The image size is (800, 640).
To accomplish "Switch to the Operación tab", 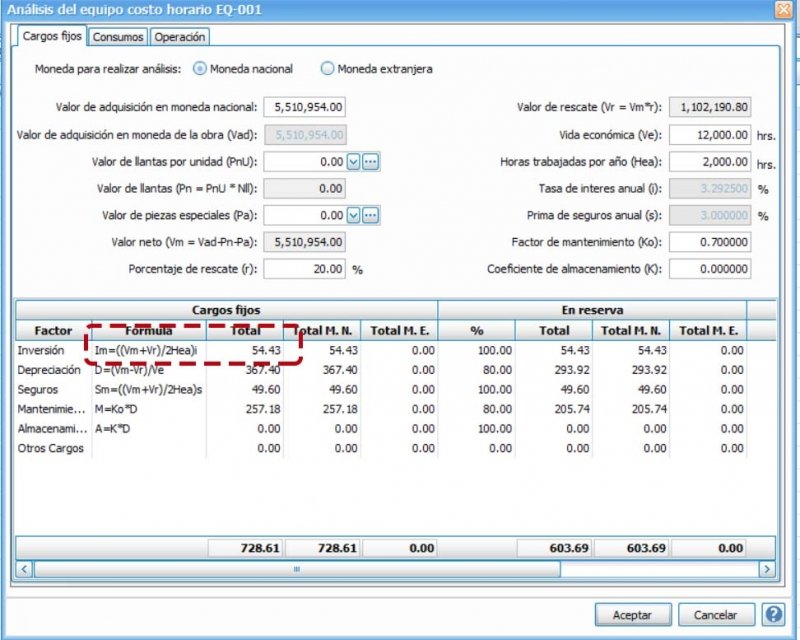I will coord(180,37).
